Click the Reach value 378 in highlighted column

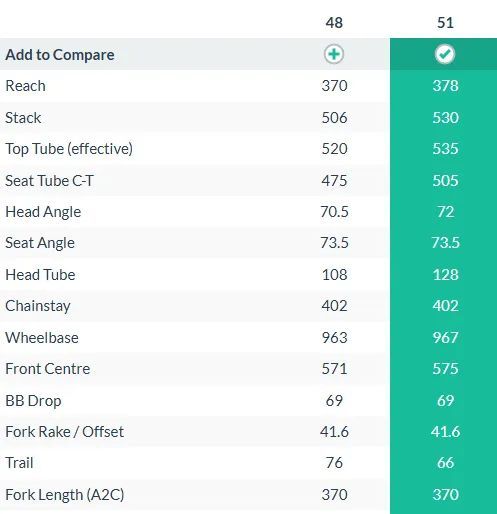coord(446,86)
